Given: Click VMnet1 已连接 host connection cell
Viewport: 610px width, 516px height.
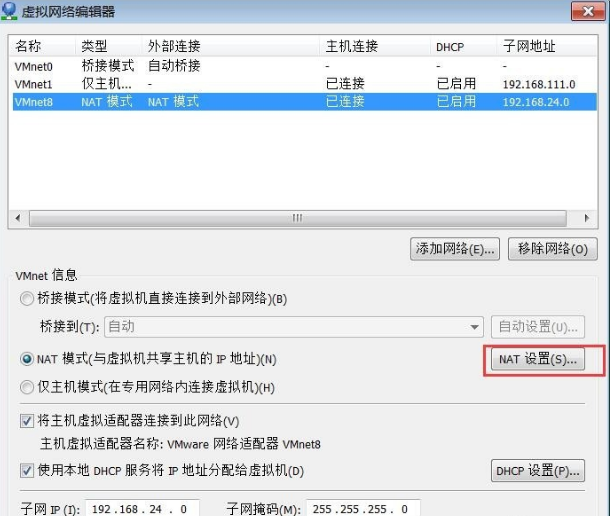Looking at the screenshot, I should (x=345, y=84).
